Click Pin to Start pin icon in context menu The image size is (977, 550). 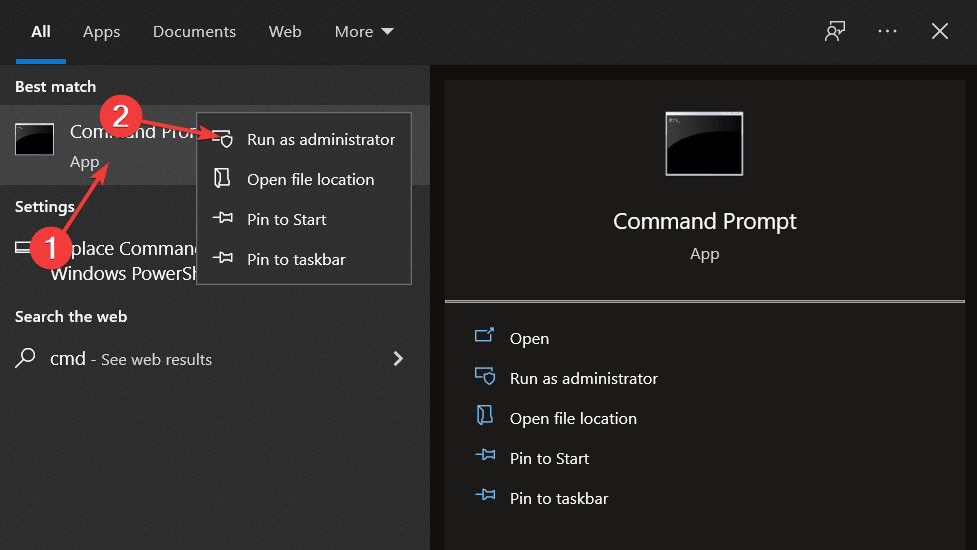click(222, 218)
